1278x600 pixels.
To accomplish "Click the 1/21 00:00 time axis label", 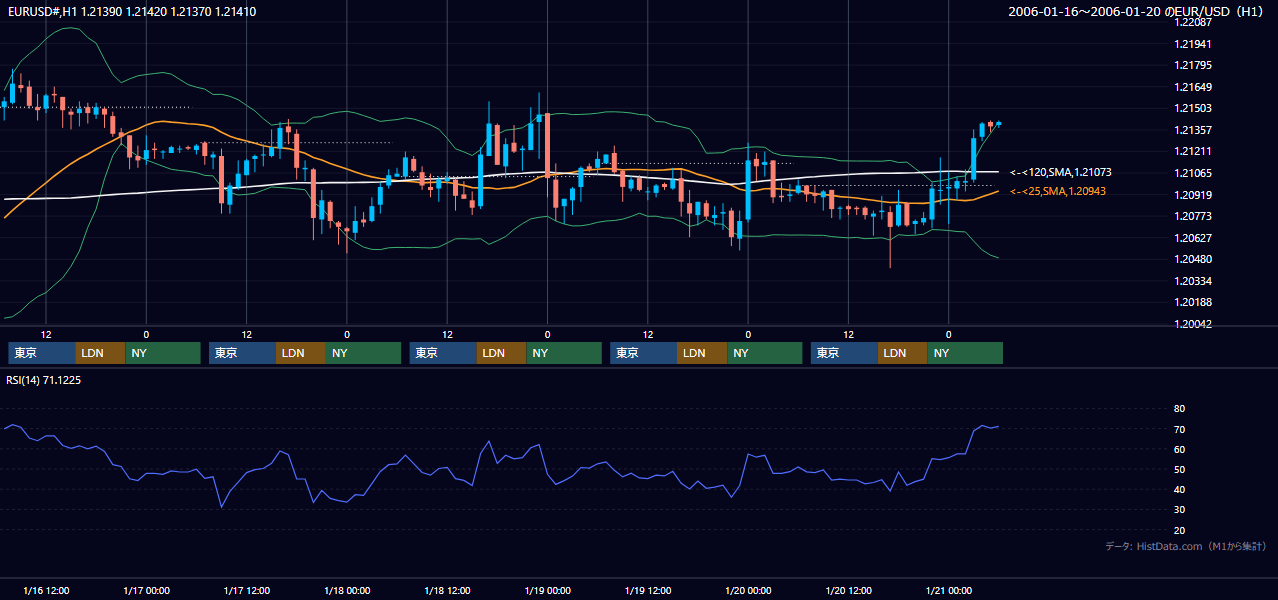I will 949,590.
